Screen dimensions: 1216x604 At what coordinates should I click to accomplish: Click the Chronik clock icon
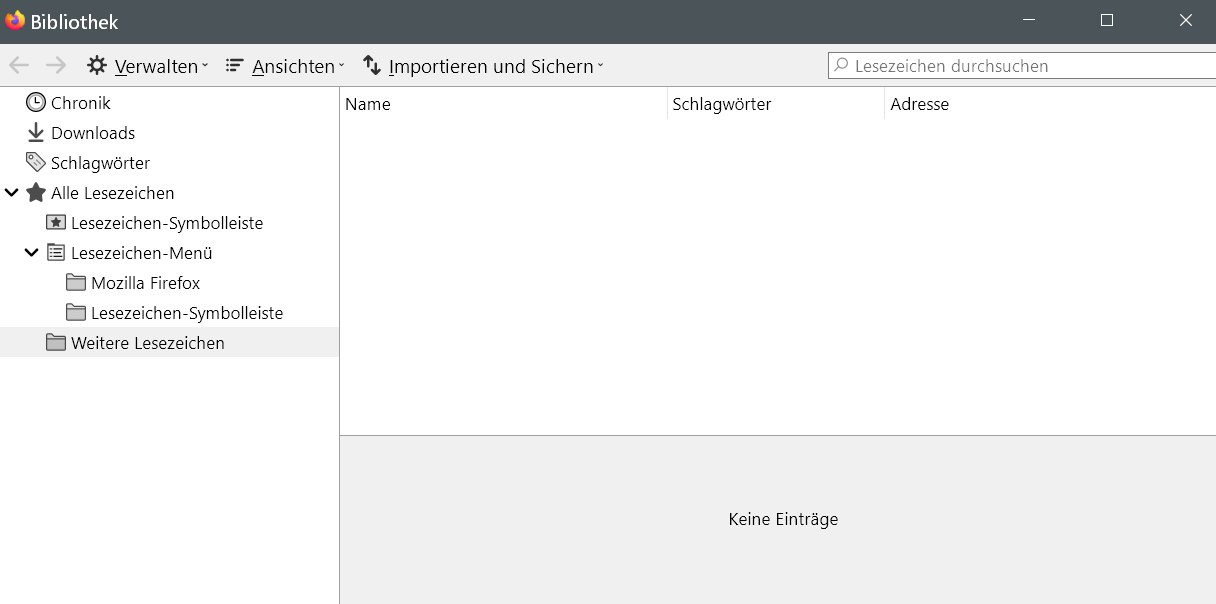click(36, 103)
